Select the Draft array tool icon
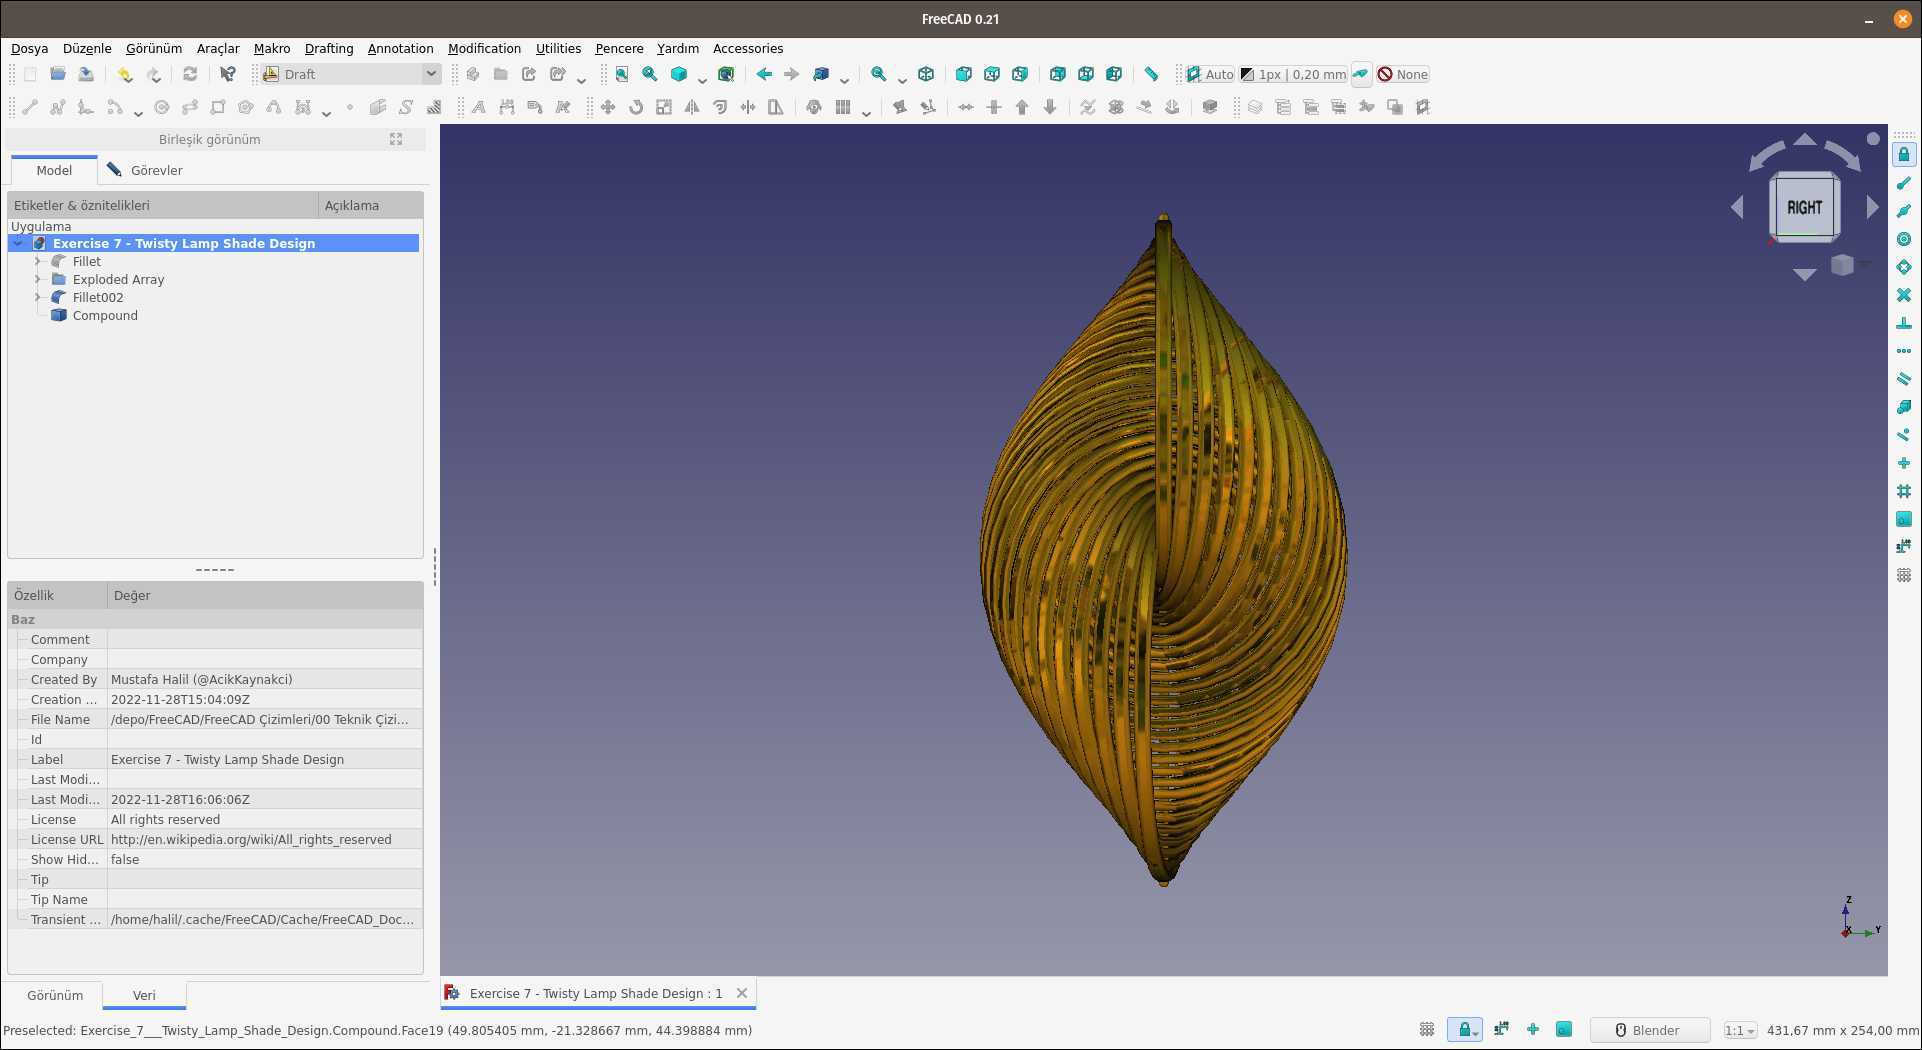 click(x=843, y=107)
